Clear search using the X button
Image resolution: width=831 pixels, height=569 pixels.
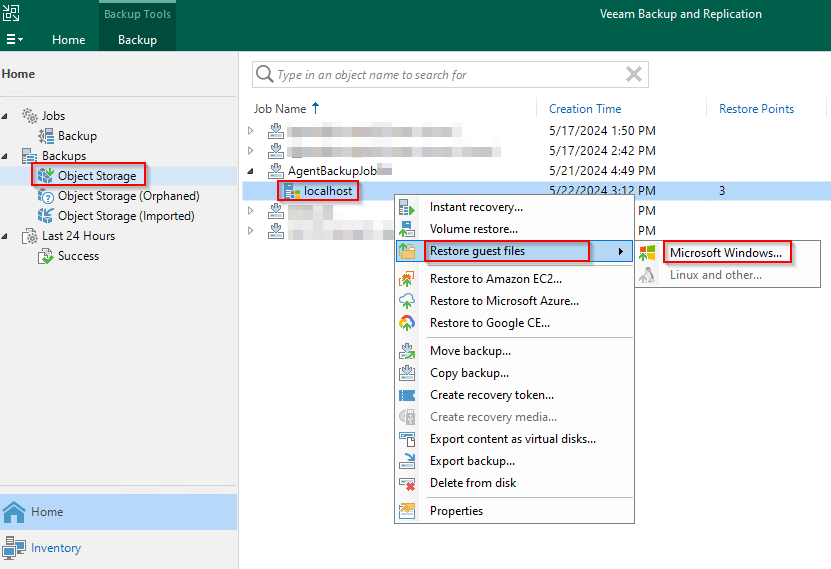pyautogui.click(x=633, y=75)
